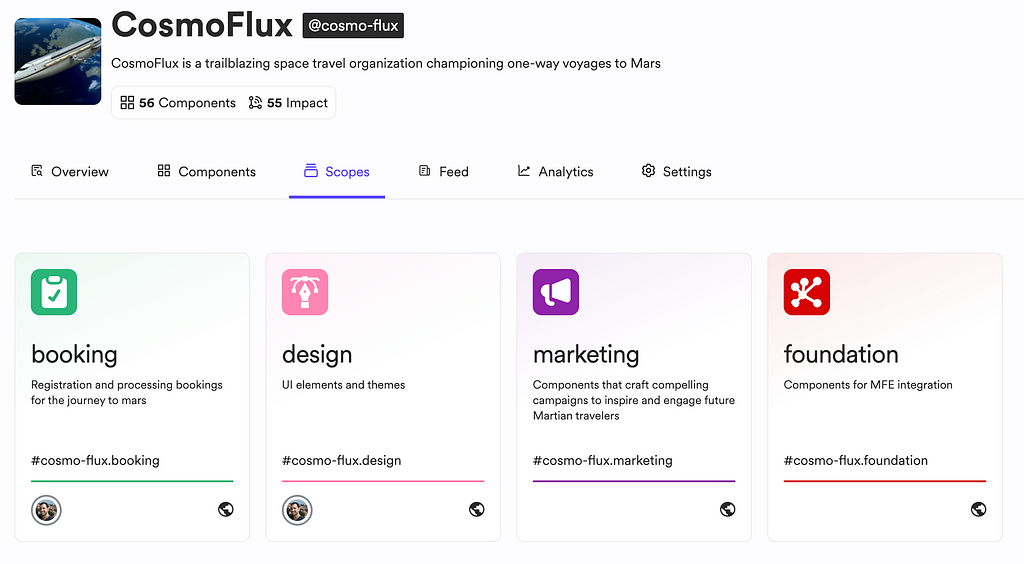1024x564 pixels.
Task: Switch to the Overview tab
Action: [x=70, y=172]
